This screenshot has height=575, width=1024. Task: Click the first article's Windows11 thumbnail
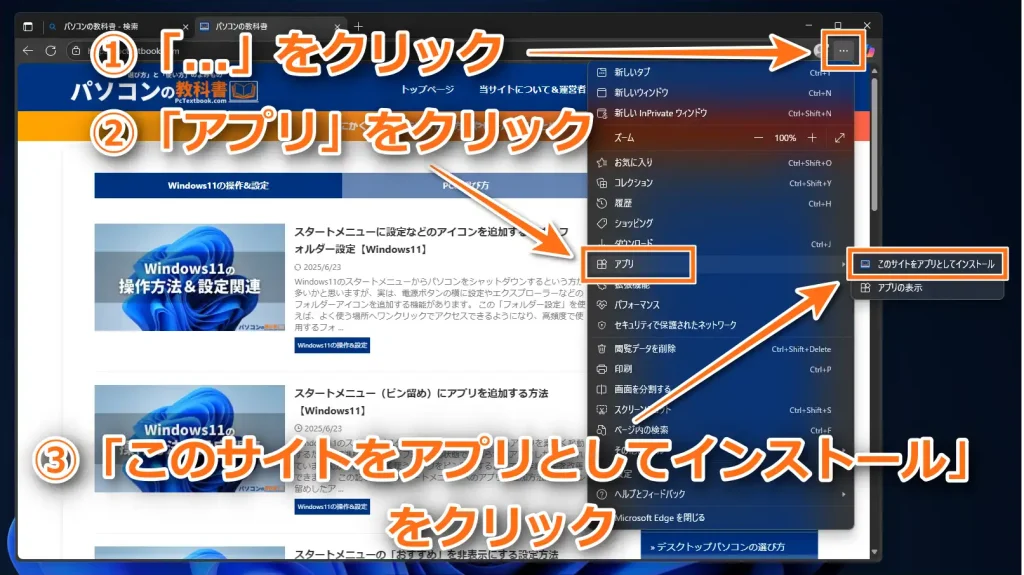(x=189, y=277)
